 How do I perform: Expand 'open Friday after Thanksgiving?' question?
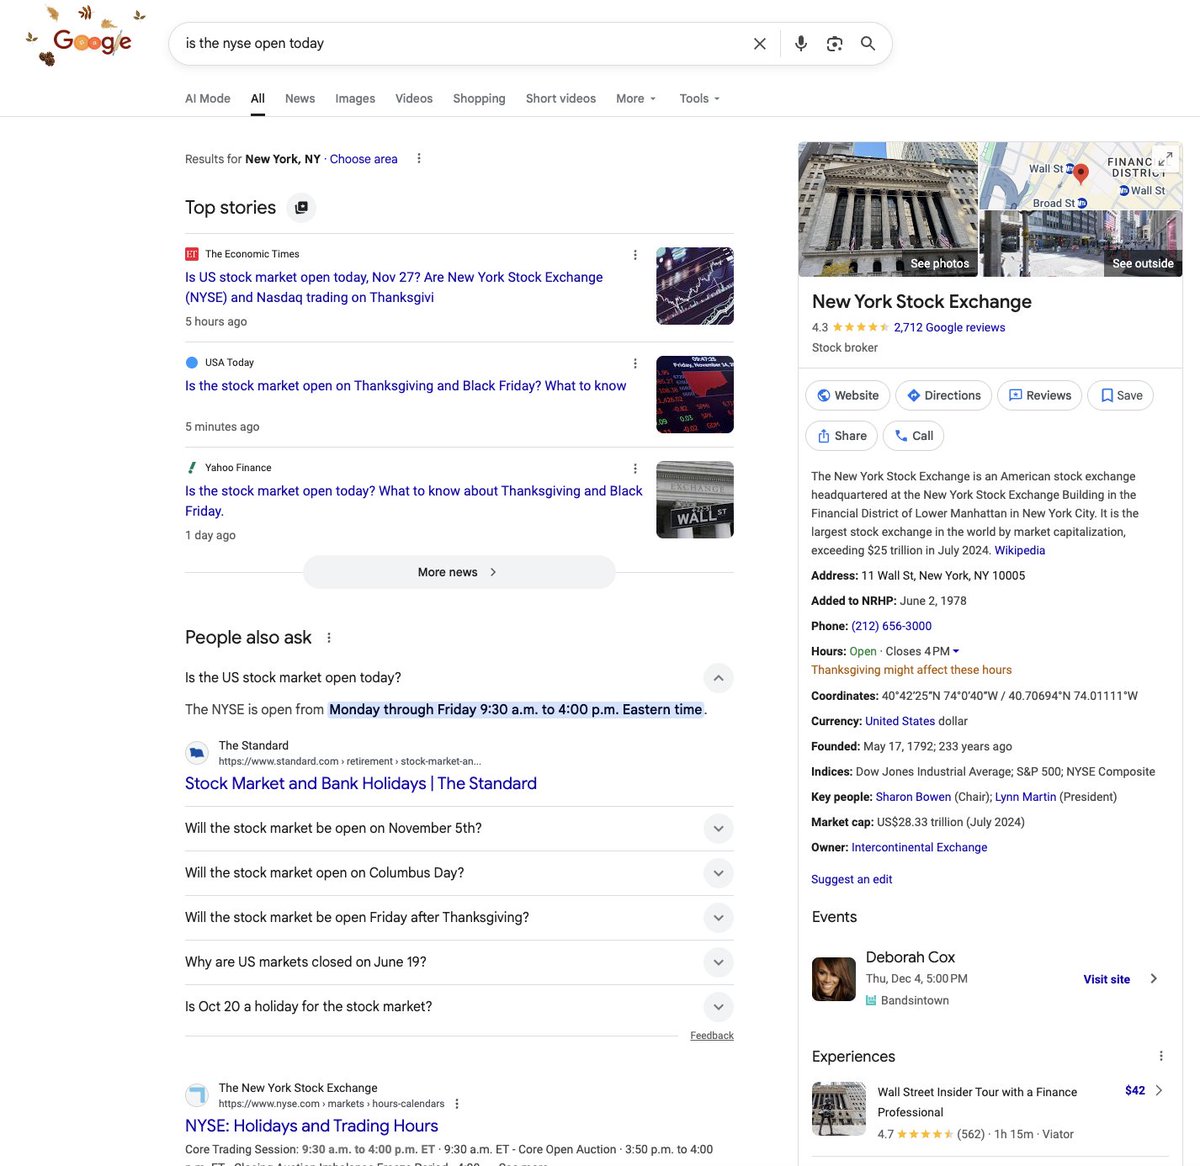coord(718,918)
